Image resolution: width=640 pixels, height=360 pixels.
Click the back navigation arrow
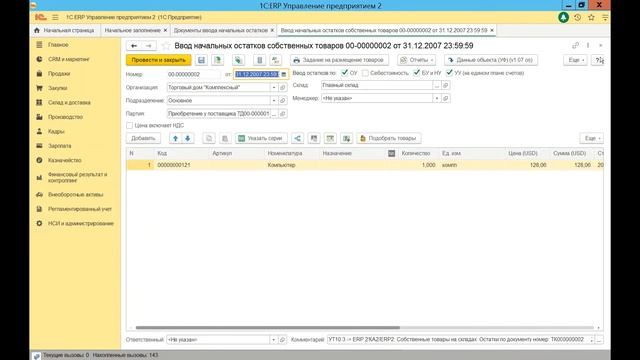tap(134, 46)
